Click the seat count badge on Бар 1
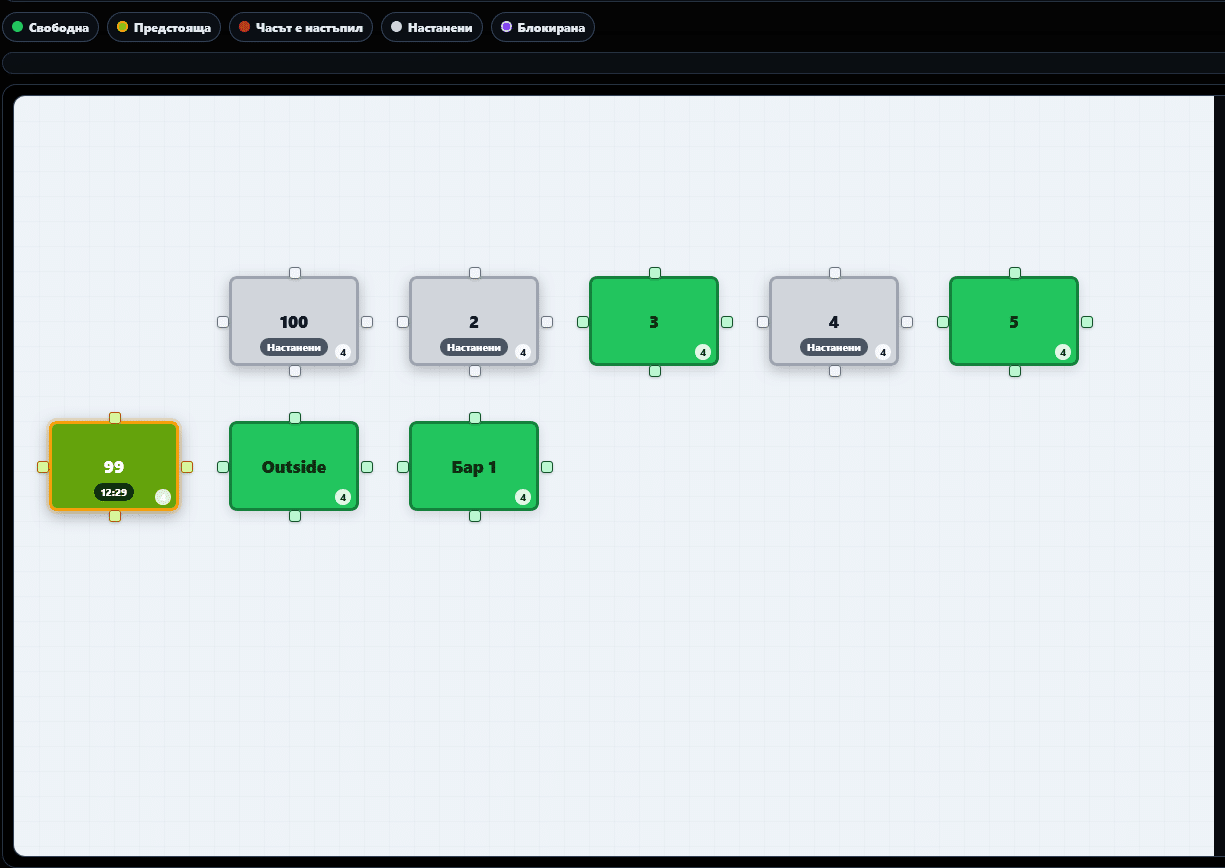 click(x=523, y=497)
